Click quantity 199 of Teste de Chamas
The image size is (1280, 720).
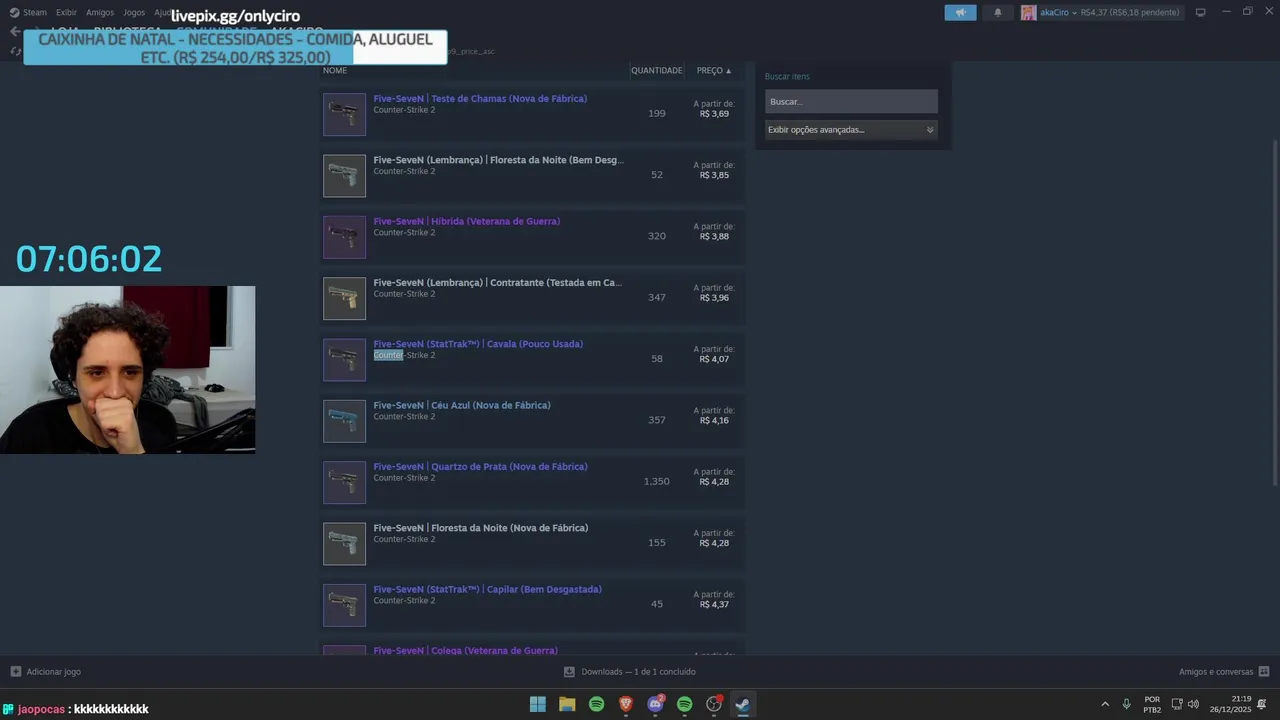pyautogui.click(x=657, y=113)
